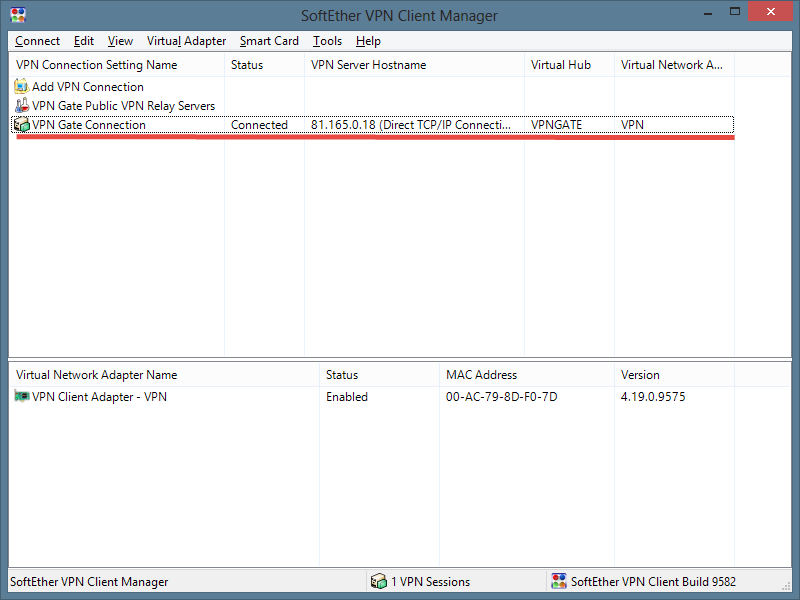This screenshot has height=600, width=800.
Task: Click the VPN Client Adapter network card icon
Action: pyautogui.click(x=22, y=397)
